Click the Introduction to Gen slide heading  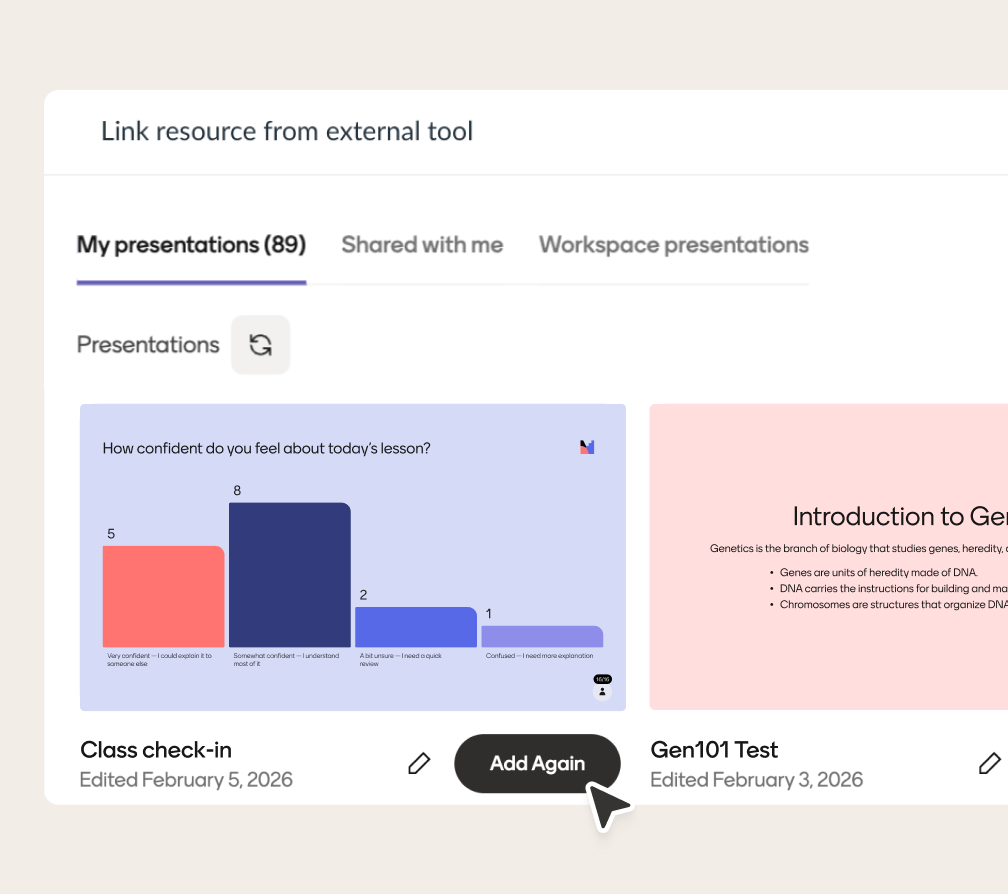[898, 516]
